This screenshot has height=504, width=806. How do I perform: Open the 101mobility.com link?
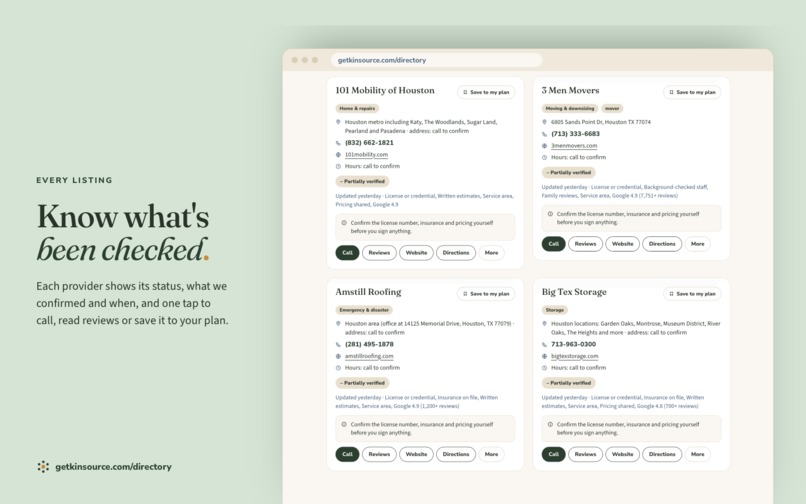[366, 154]
